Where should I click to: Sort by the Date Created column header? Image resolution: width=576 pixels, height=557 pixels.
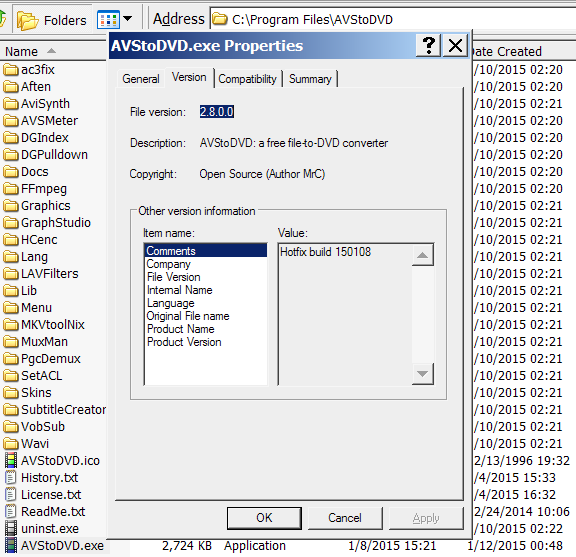pos(523,51)
